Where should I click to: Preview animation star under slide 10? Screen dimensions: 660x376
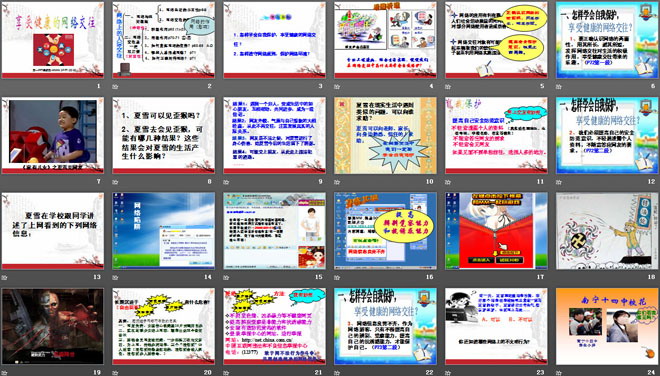[337, 182]
